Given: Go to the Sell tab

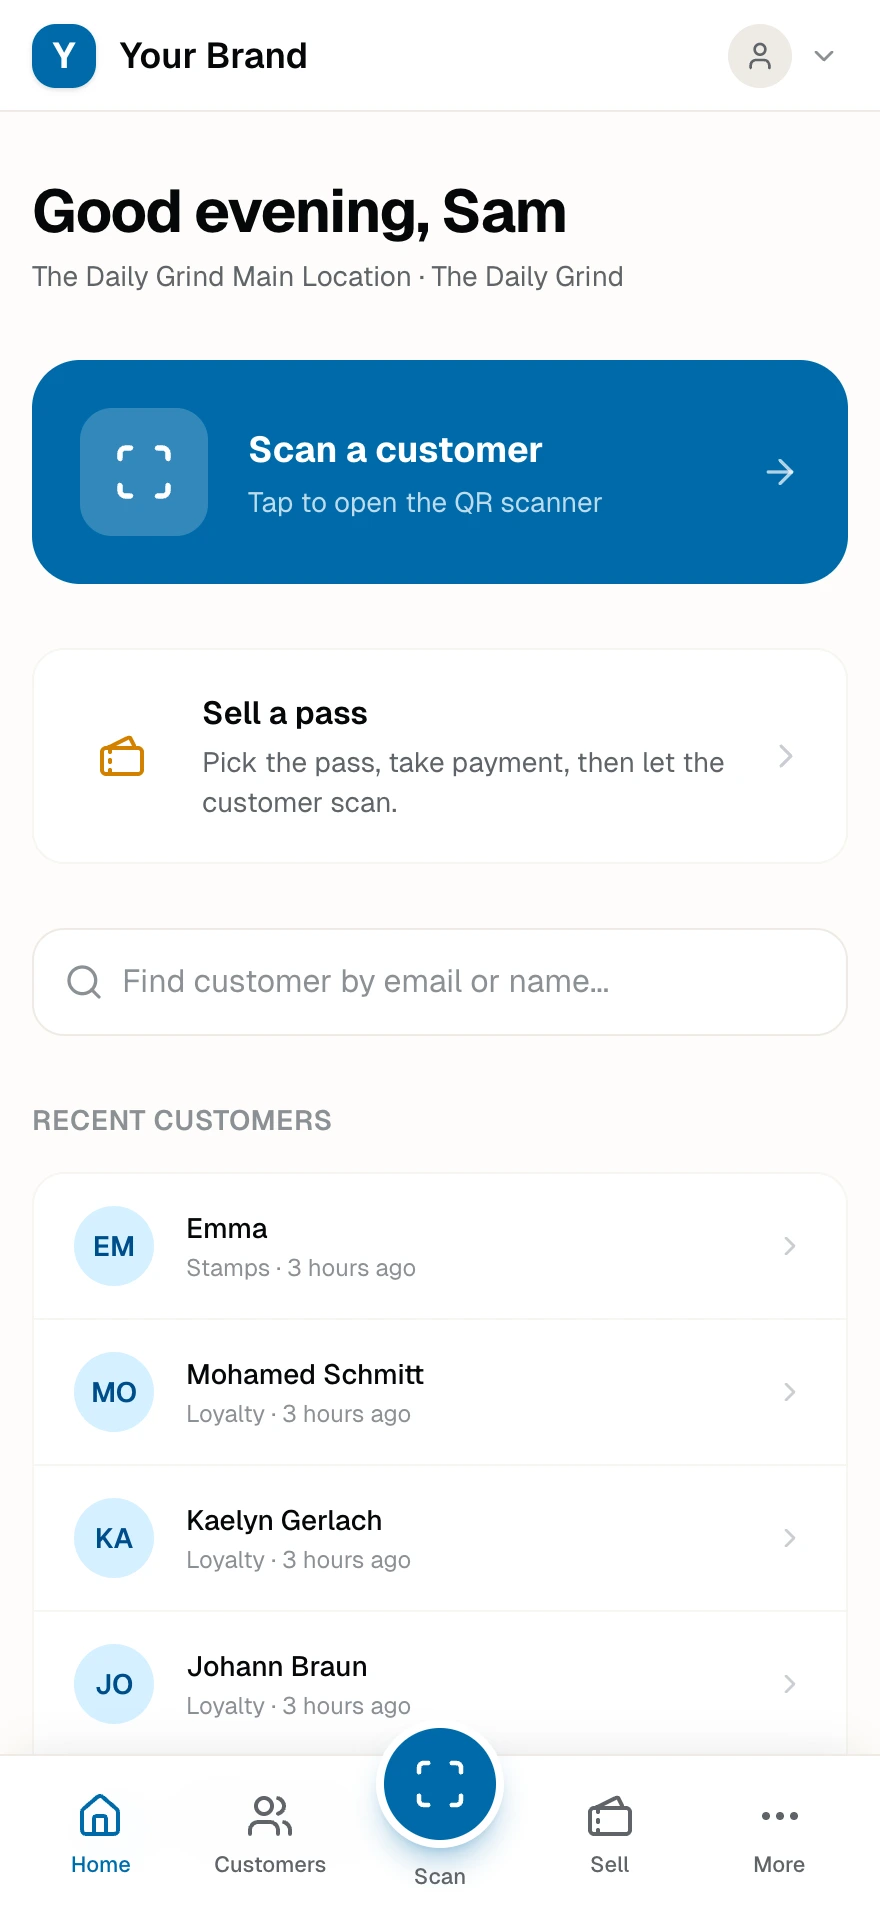Looking at the screenshot, I should click(610, 1835).
